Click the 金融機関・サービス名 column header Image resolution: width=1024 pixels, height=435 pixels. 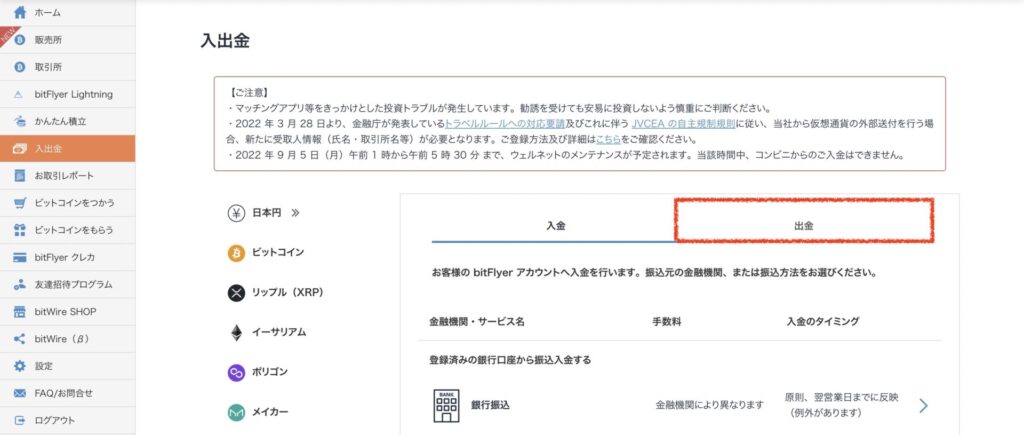point(477,322)
